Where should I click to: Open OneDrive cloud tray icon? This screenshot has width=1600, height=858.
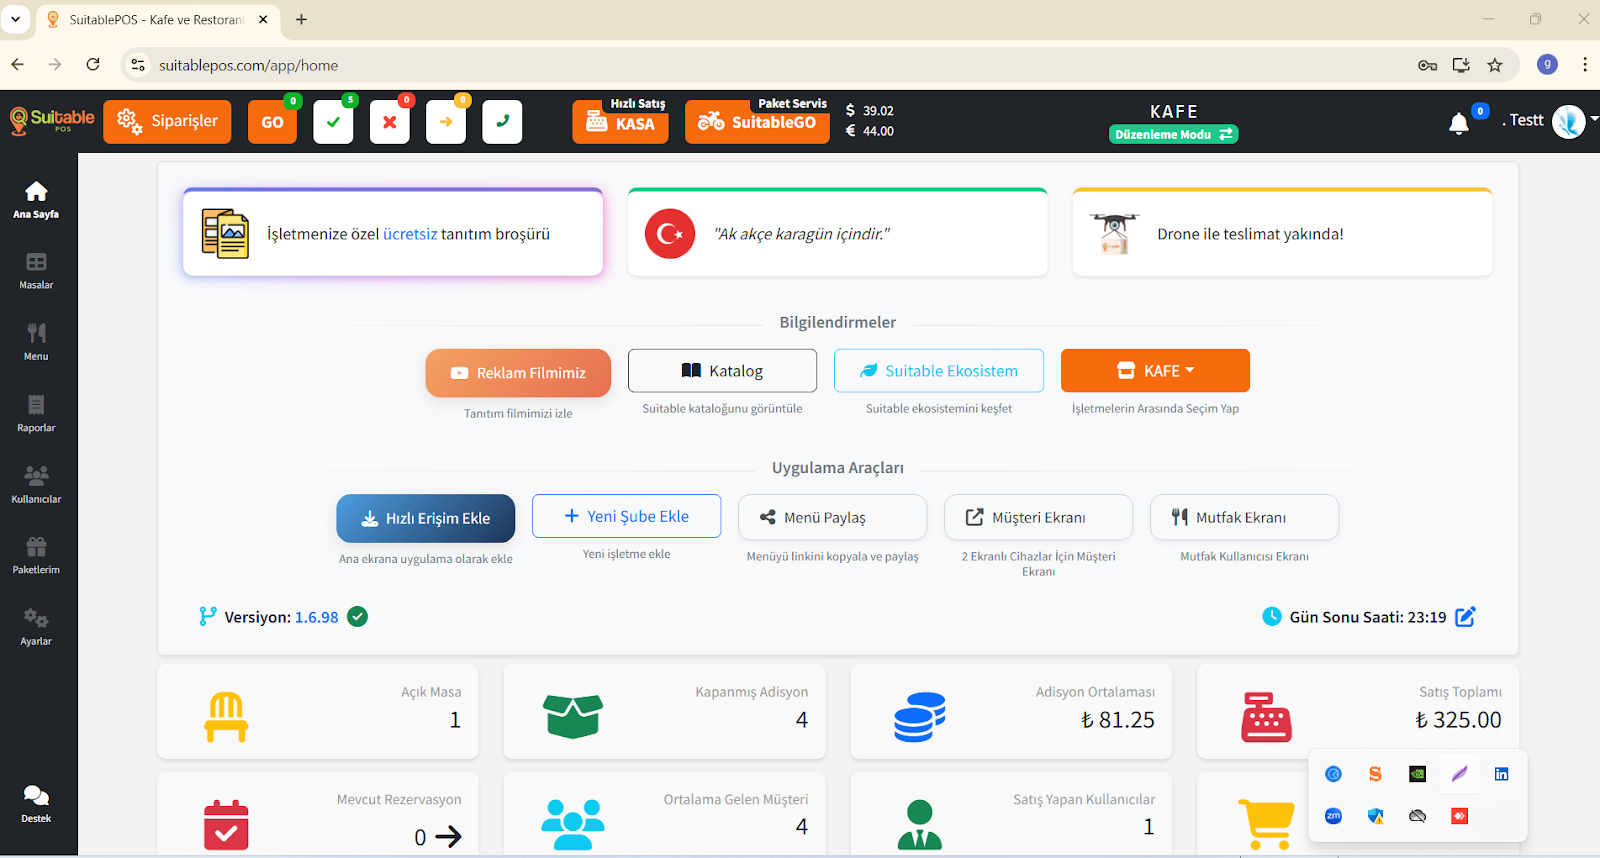1417,816
